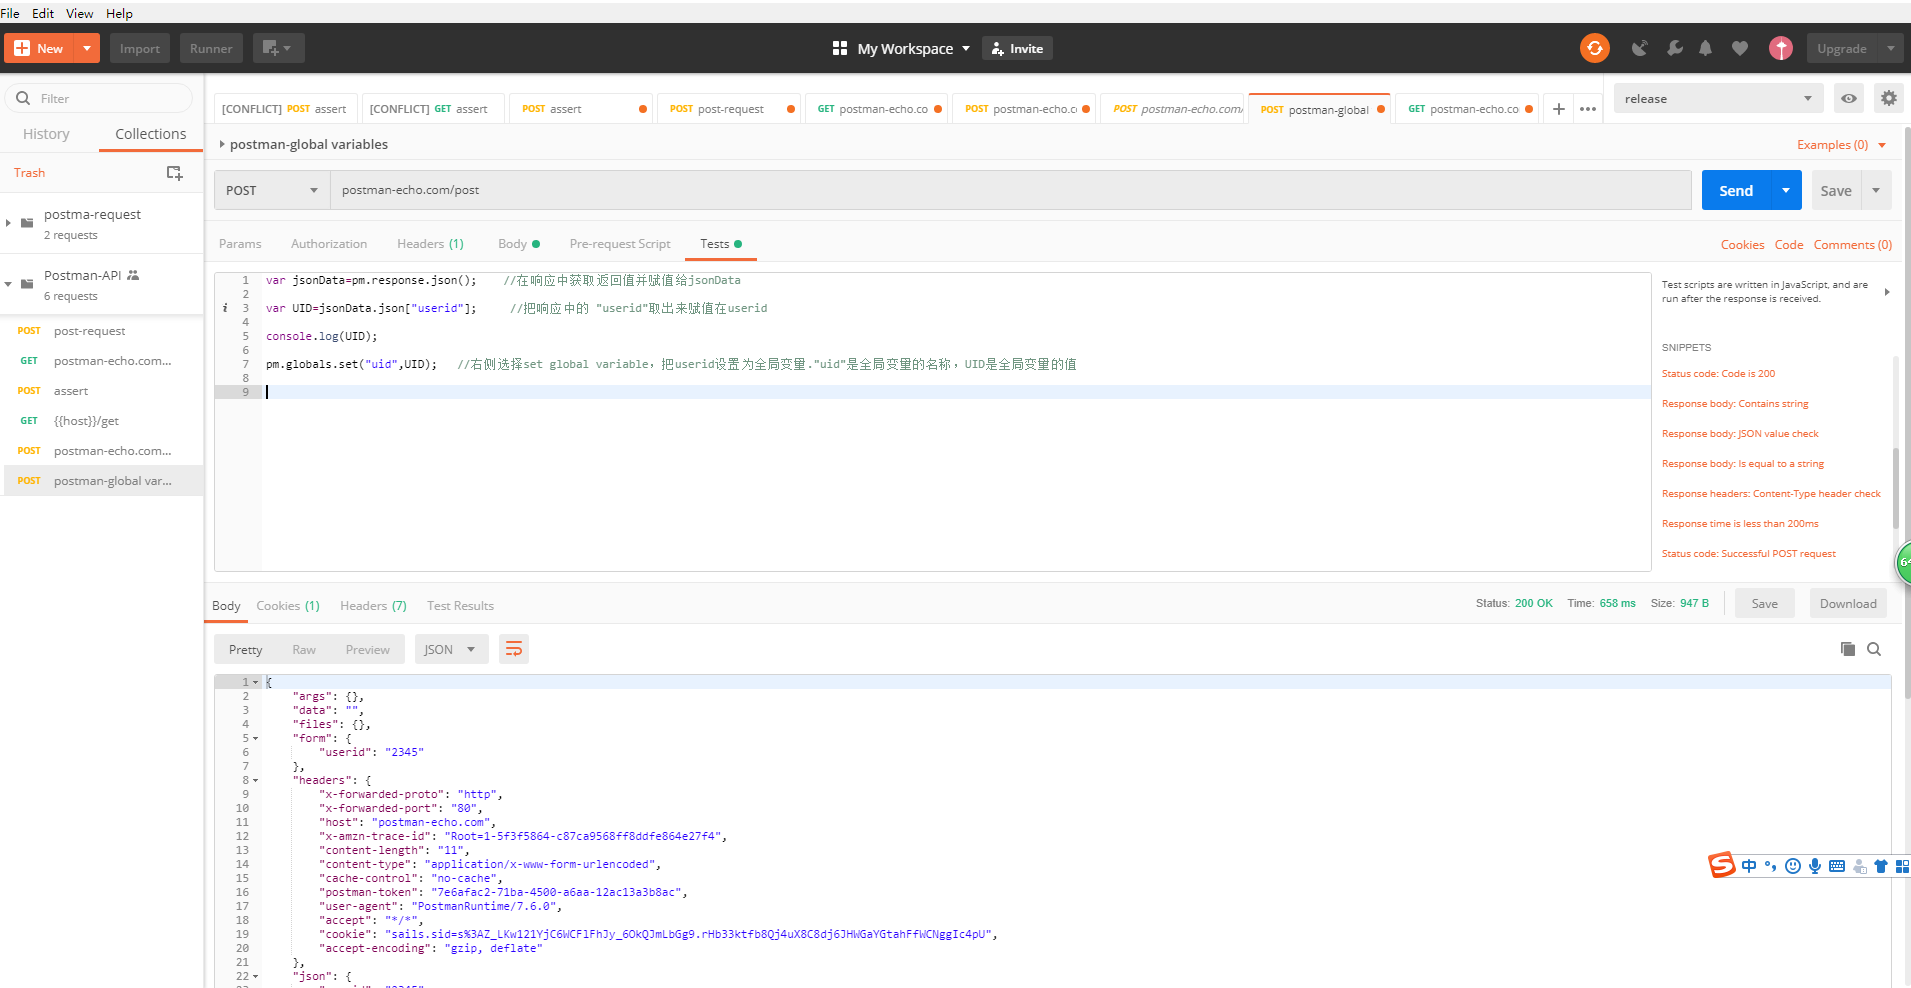Expand the postma-request collection

click(x=8, y=223)
